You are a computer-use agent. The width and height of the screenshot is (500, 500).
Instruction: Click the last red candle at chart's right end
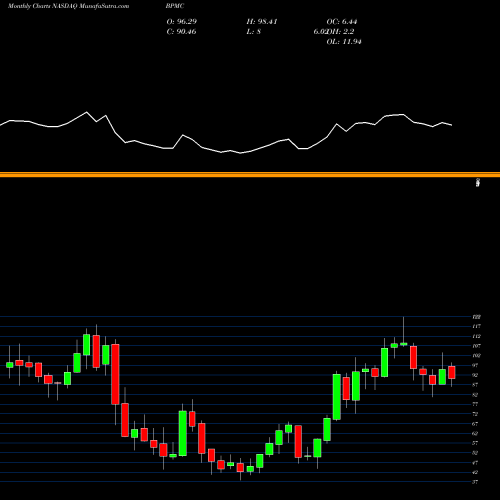tap(452, 372)
